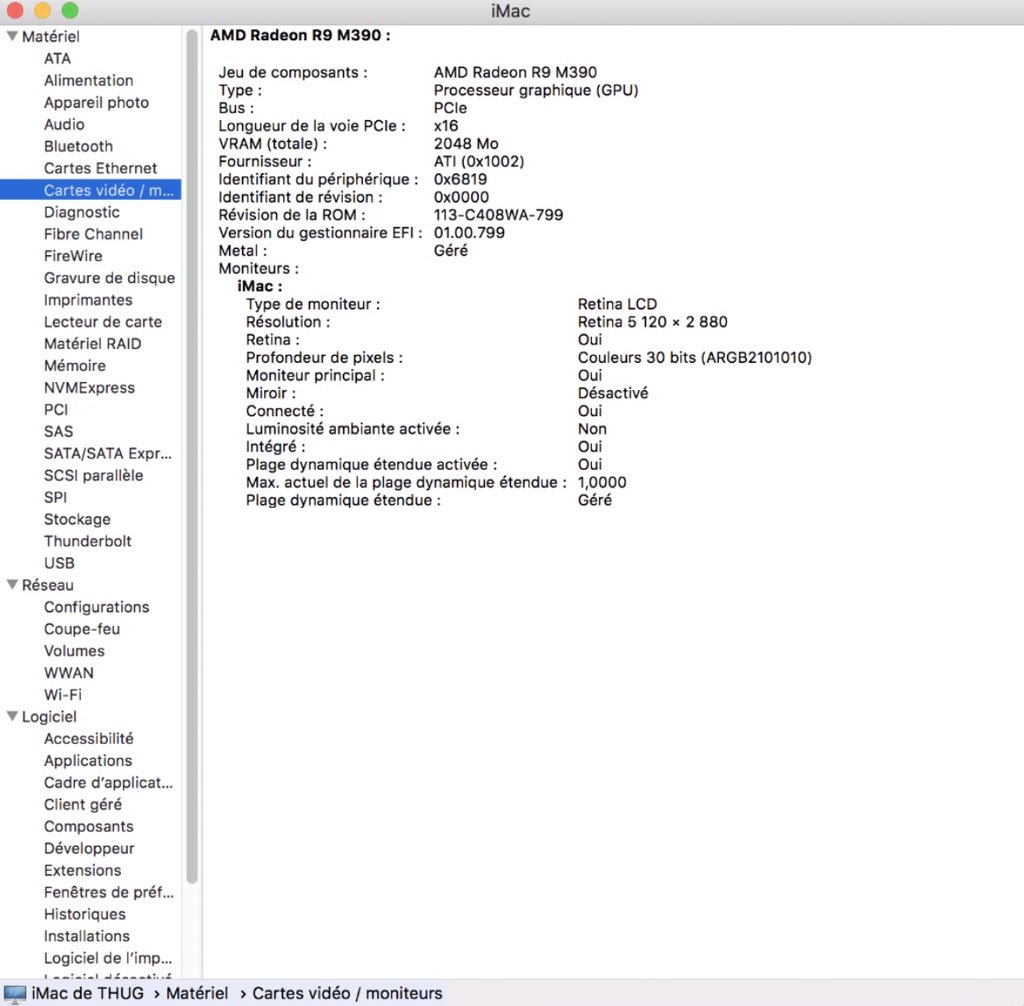
Task: Open the USB category
Action: click(59, 563)
